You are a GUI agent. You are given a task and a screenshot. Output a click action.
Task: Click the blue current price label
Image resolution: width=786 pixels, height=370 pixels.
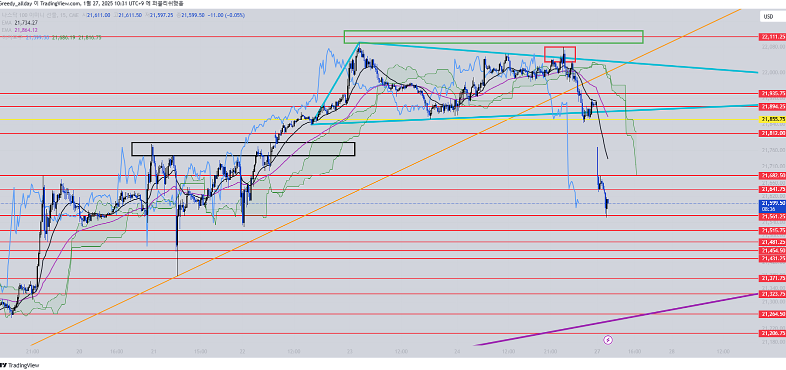772,206
